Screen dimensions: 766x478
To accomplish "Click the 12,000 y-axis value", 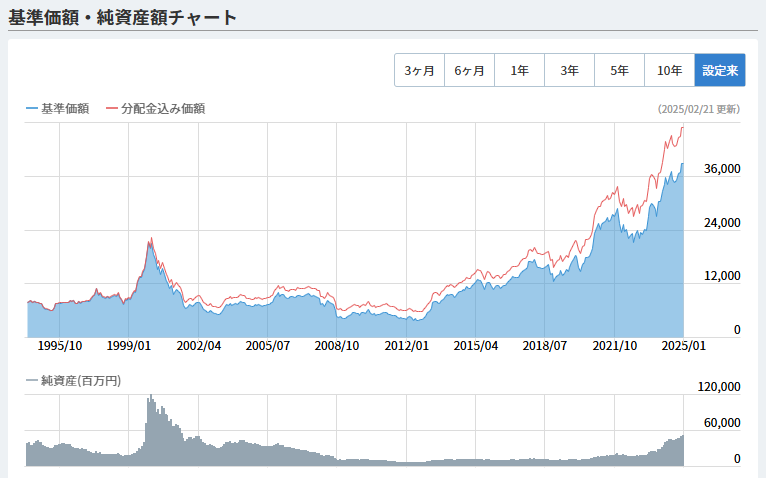I will [722, 276].
